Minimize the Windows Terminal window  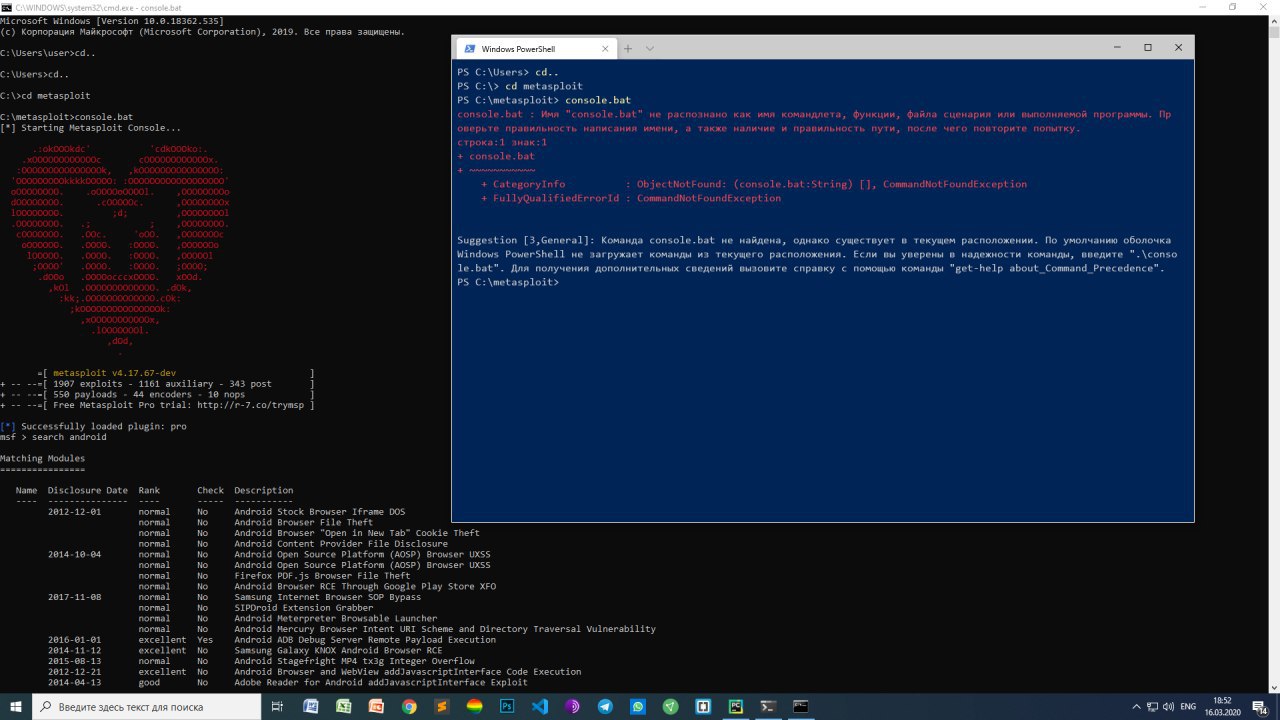point(1116,47)
